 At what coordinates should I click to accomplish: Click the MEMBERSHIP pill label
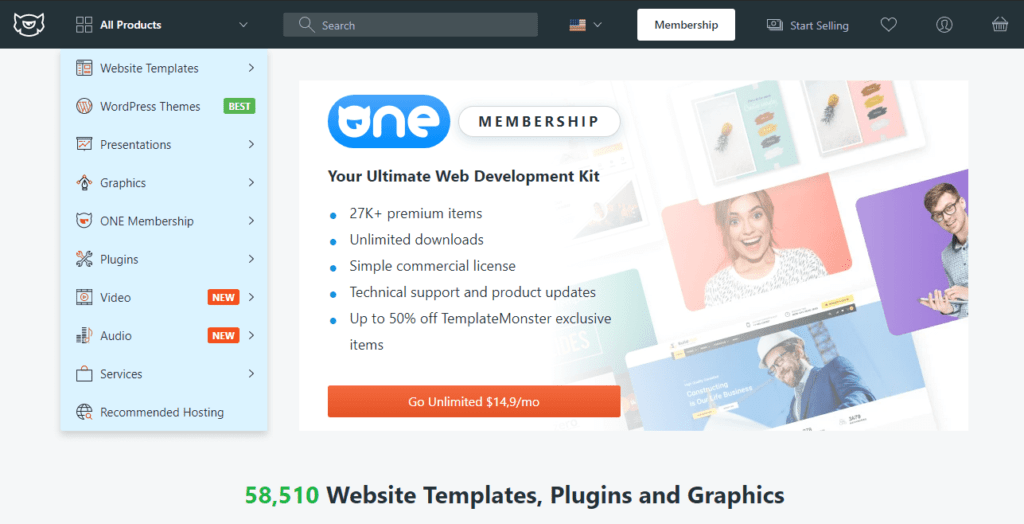[x=539, y=122]
